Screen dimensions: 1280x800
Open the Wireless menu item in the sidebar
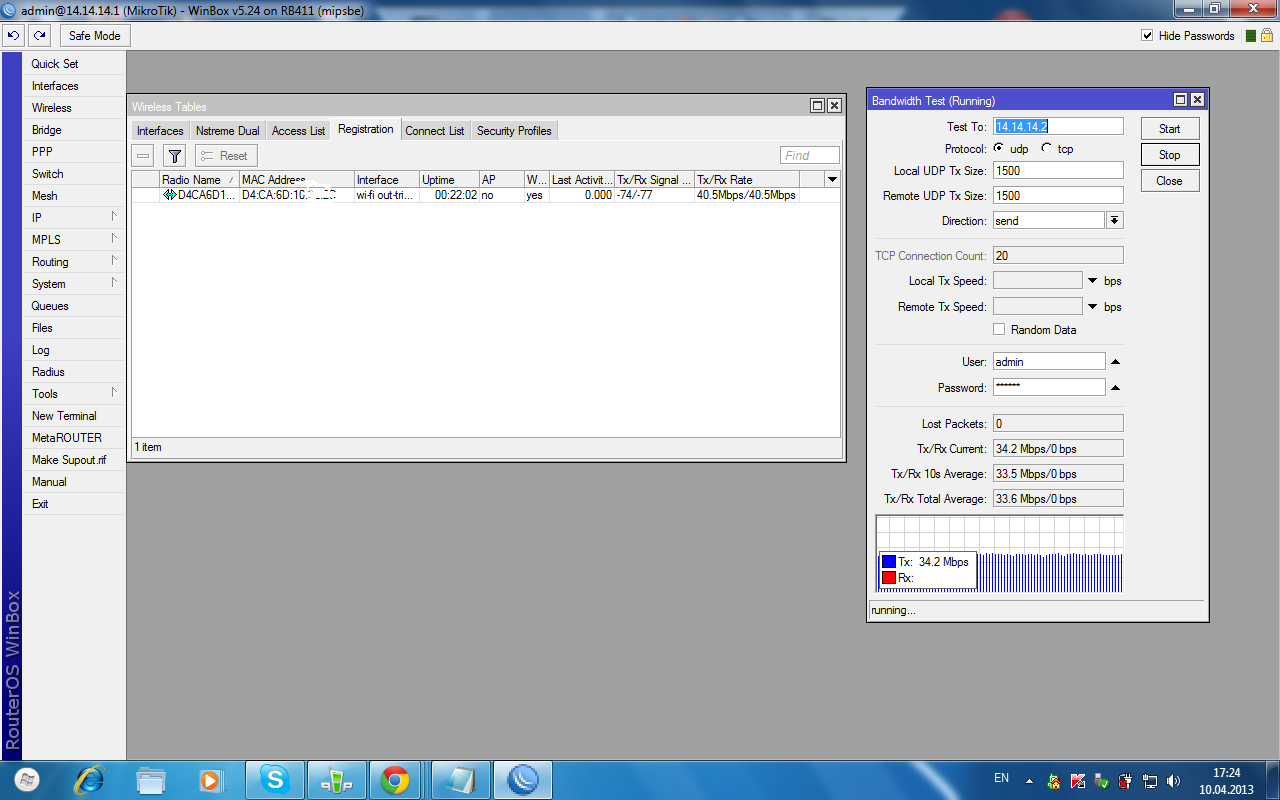(x=74, y=108)
